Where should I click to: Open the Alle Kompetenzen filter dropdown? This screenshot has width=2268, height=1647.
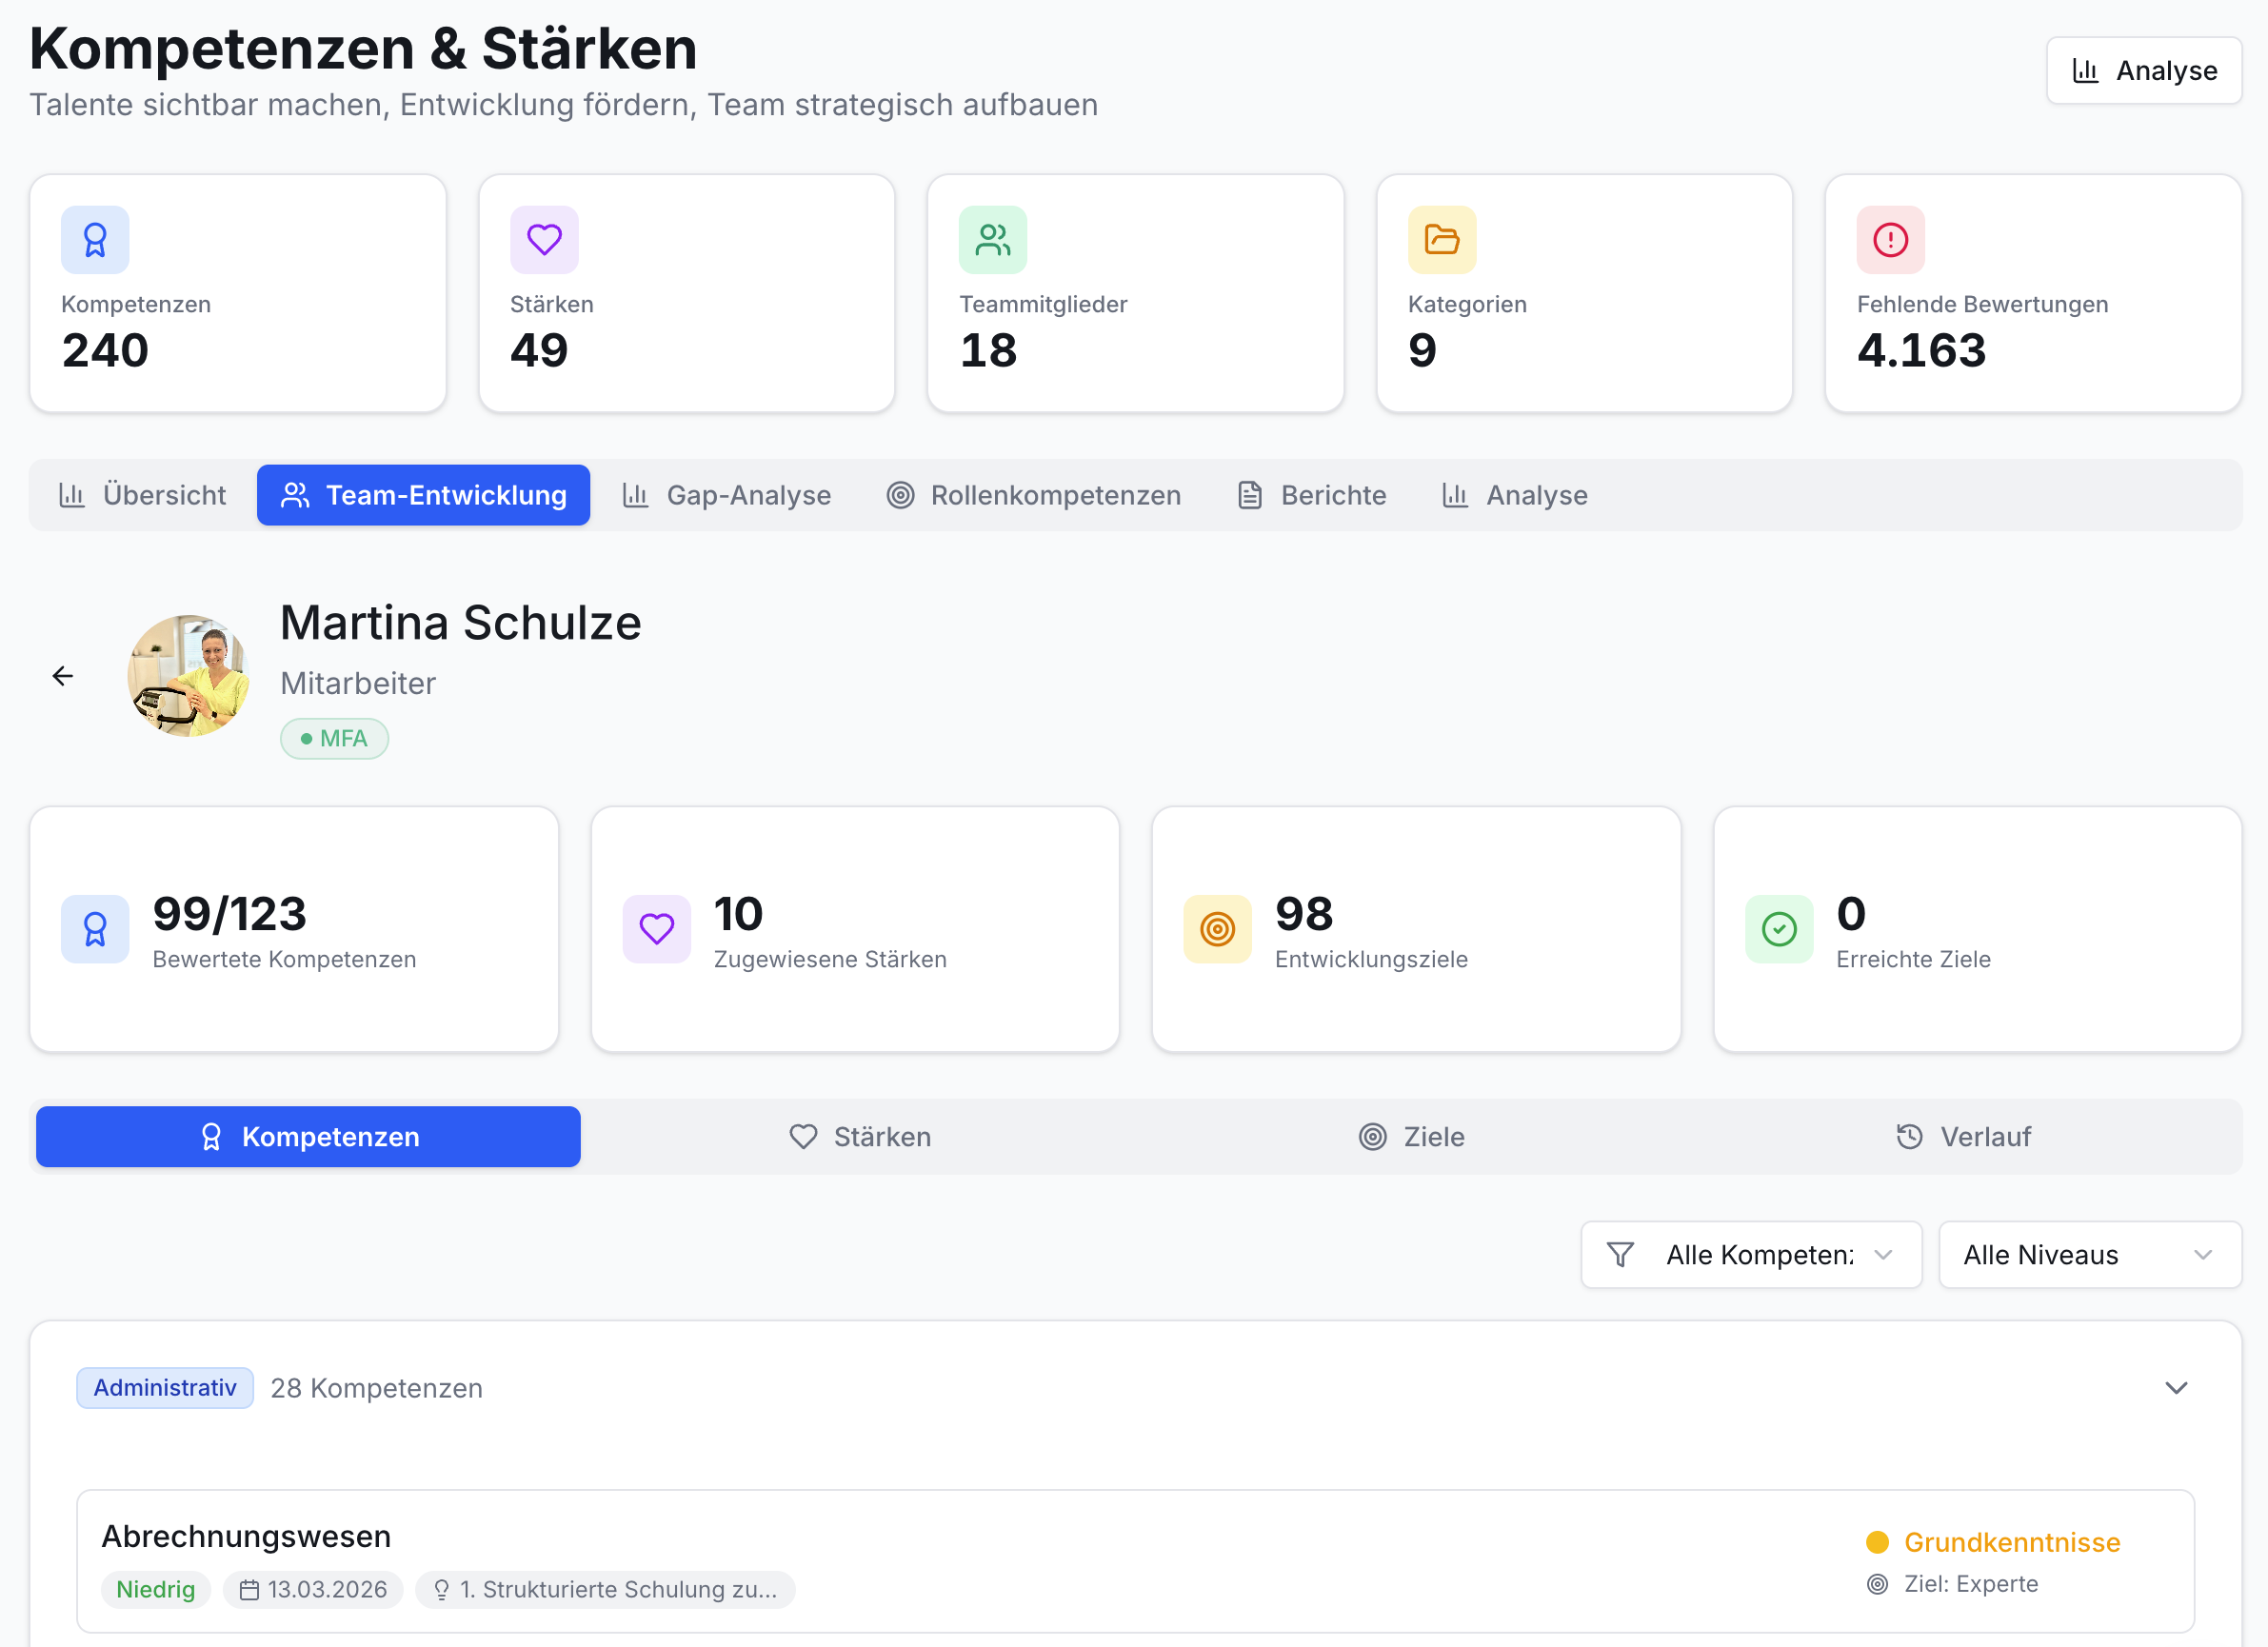[1751, 1254]
